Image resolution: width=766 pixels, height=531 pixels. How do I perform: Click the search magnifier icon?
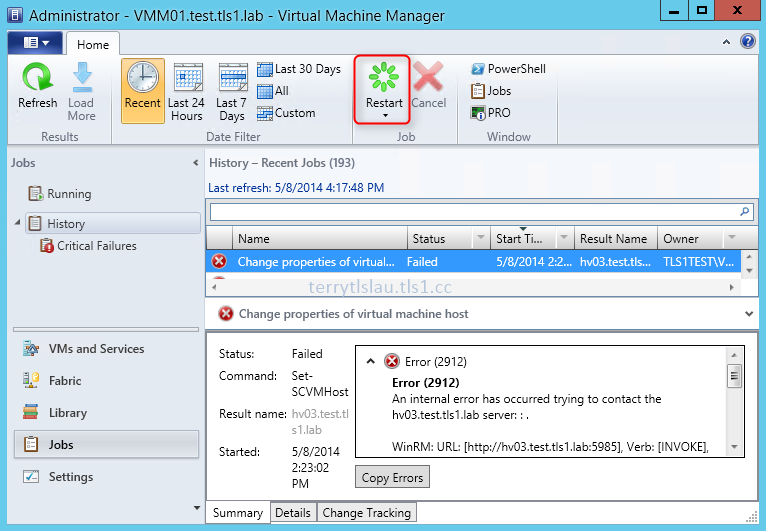(x=745, y=212)
